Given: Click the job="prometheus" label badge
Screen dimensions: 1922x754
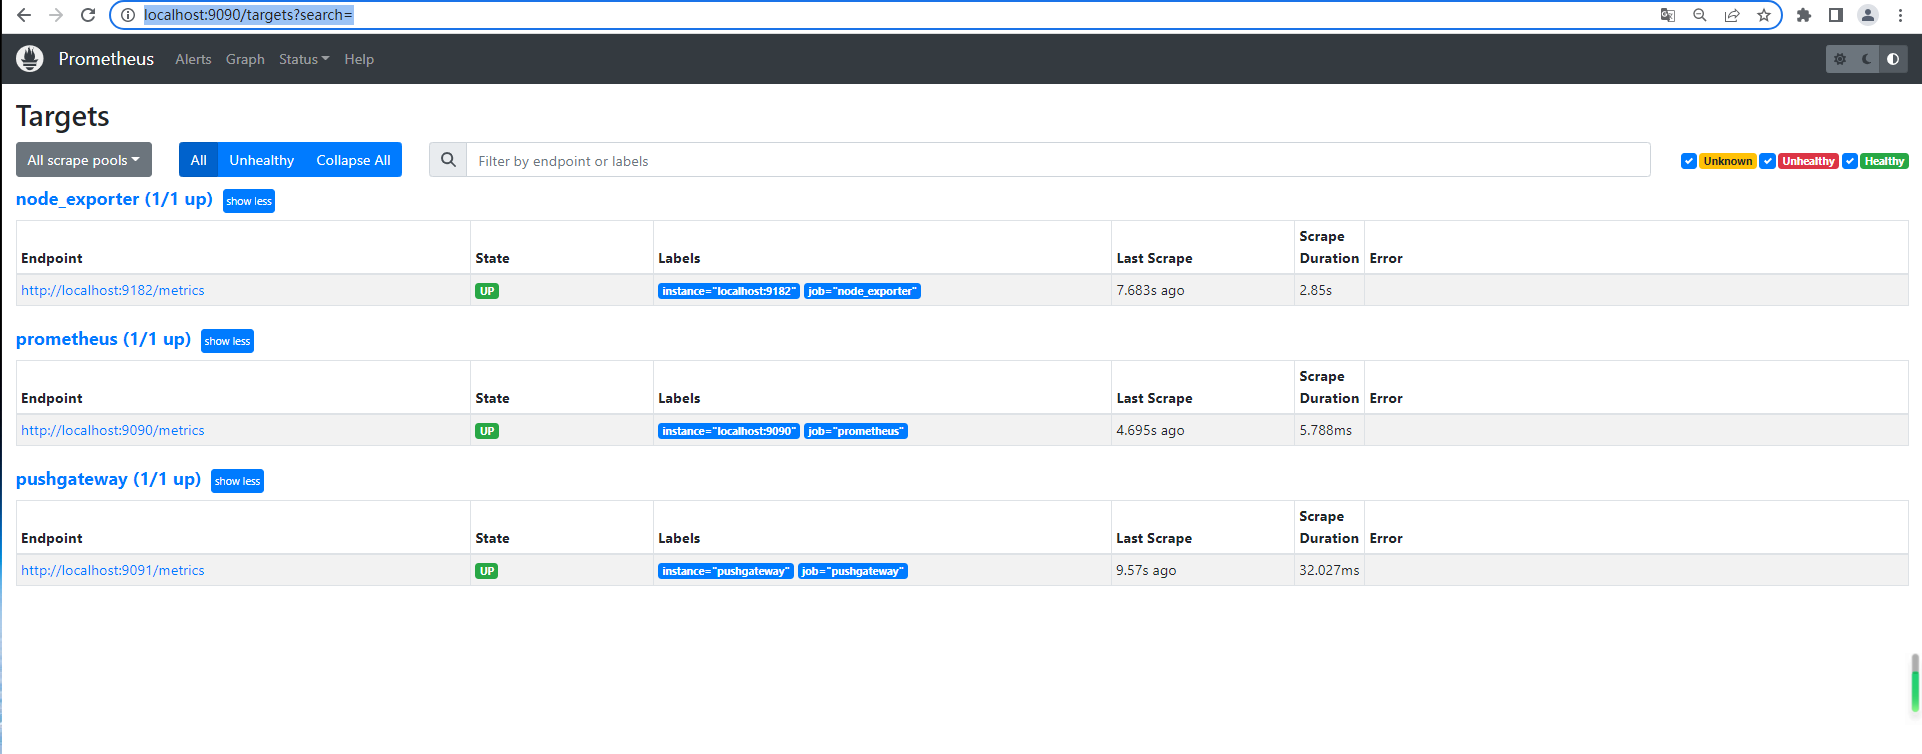Looking at the screenshot, I should point(856,431).
